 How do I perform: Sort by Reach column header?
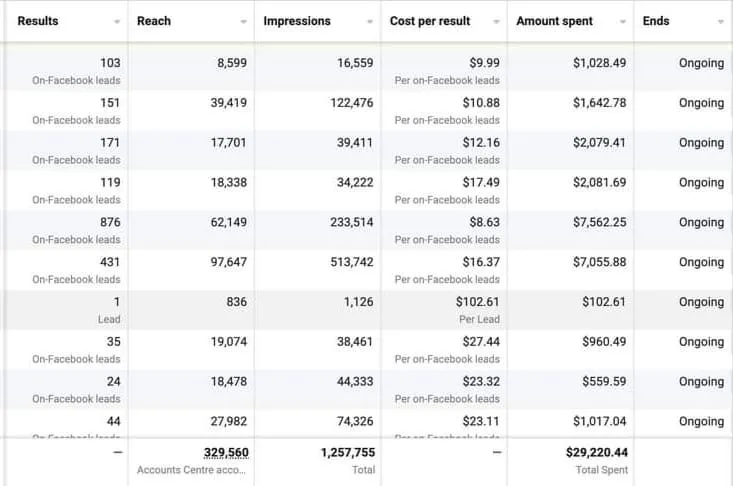point(153,21)
